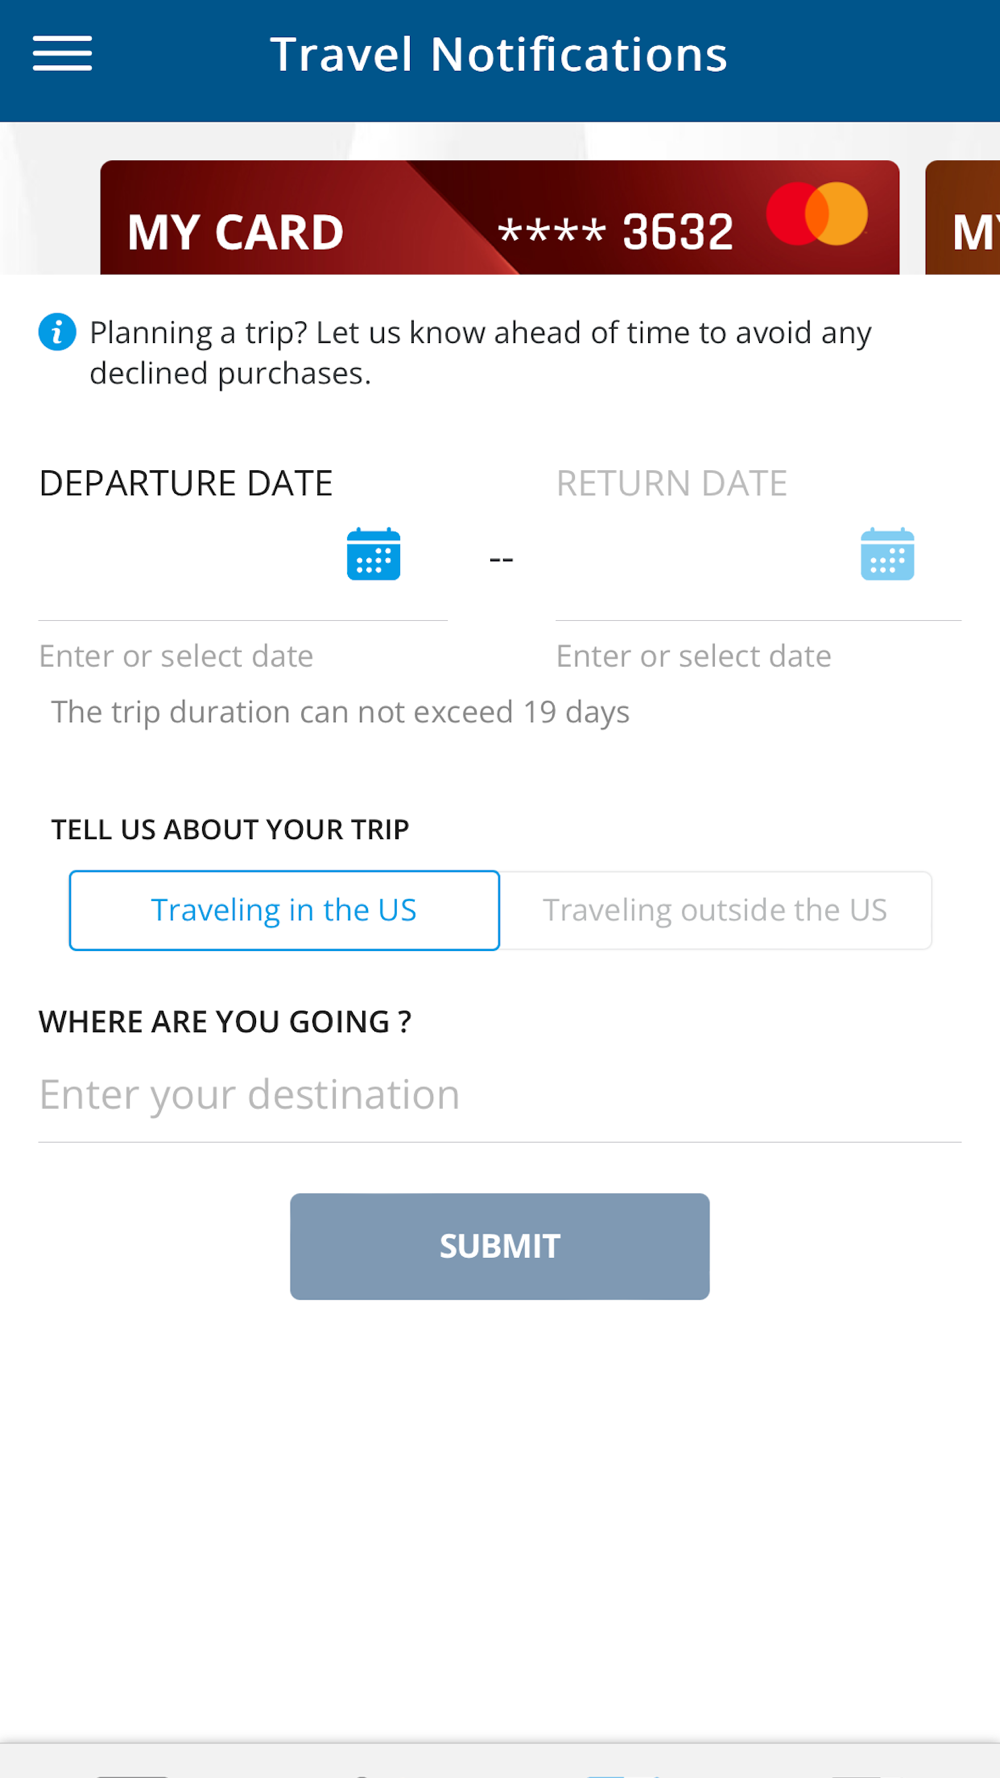Tap the masked card number **** 3632
The height and width of the screenshot is (1778, 1000).
click(x=615, y=232)
